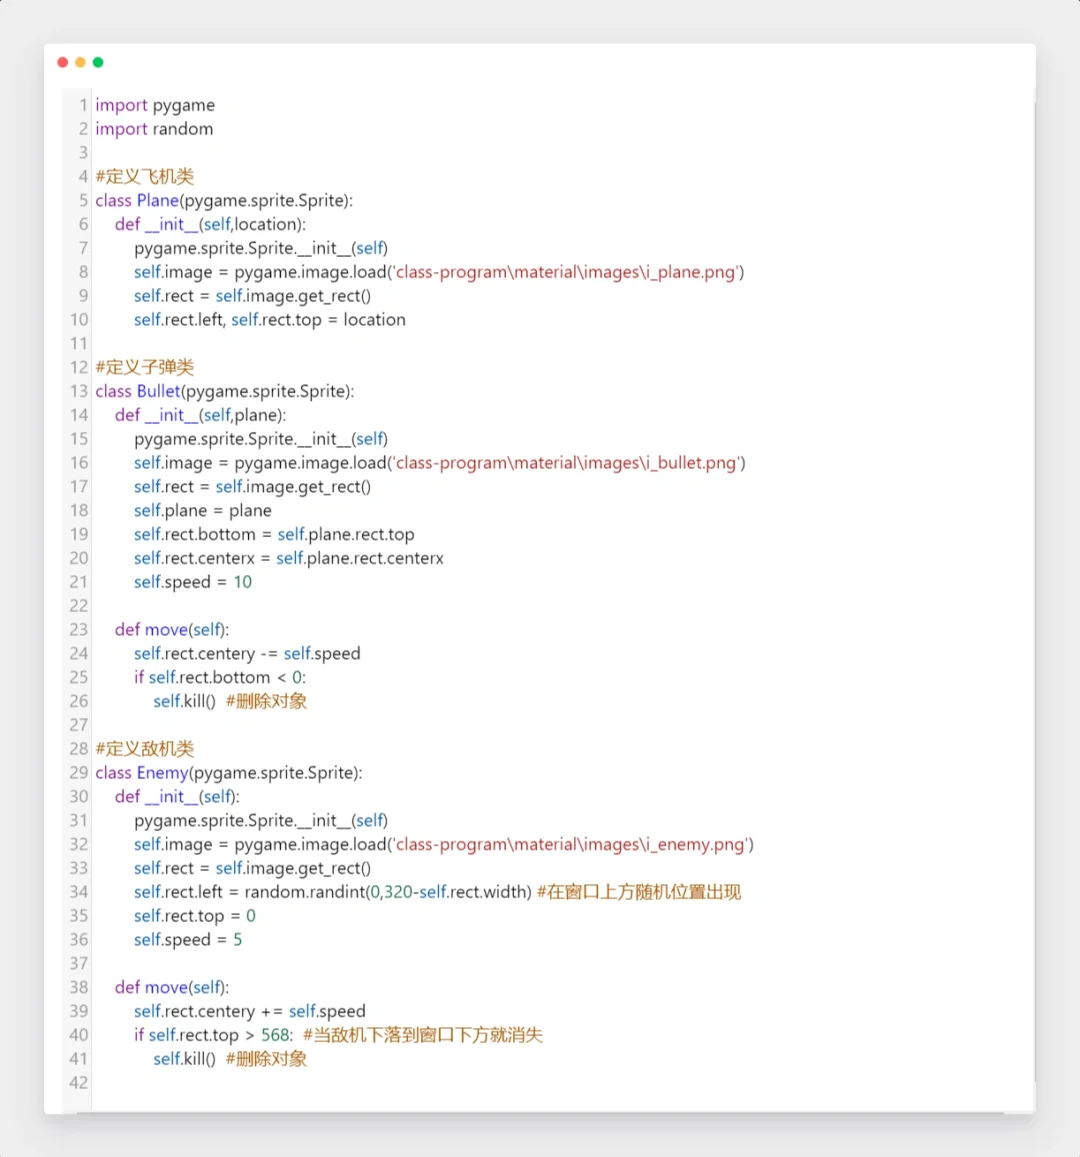Click 'self.rect.centery -= self.speed' line

tap(247, 654)
